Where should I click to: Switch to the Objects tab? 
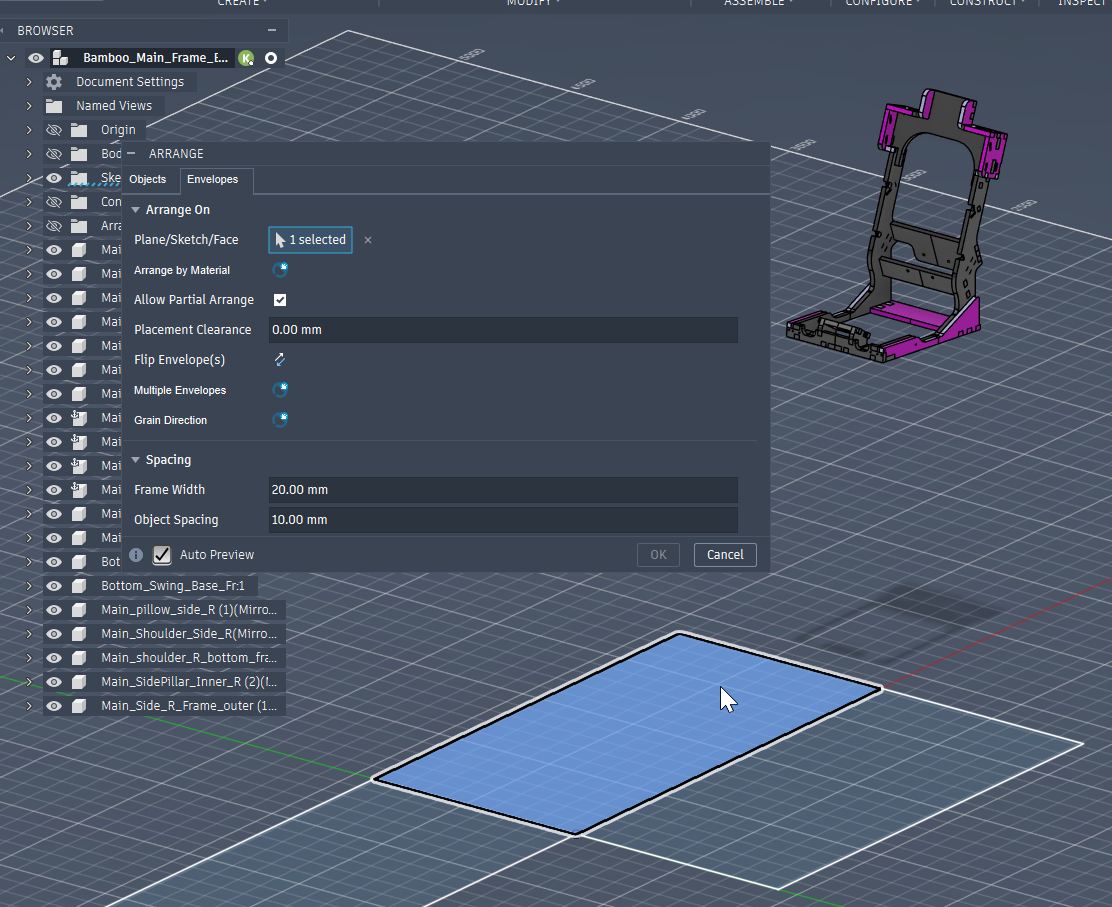pos(148,180)
